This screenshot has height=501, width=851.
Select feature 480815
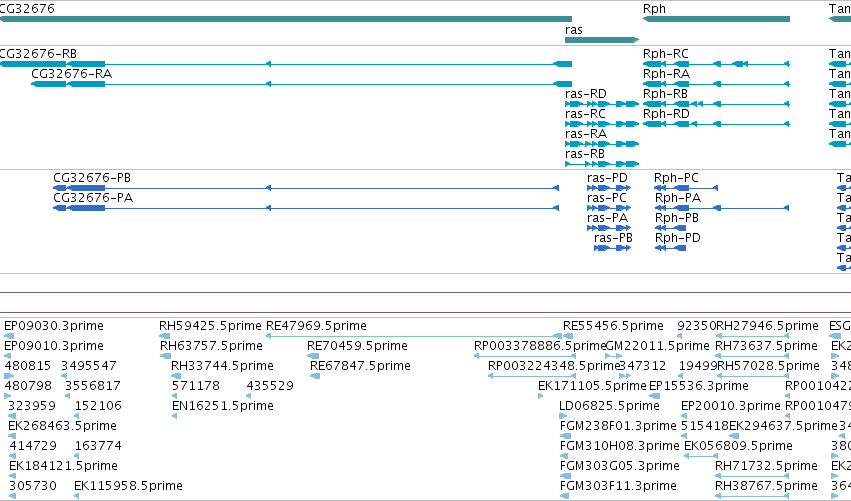click(x=28, y=366)
